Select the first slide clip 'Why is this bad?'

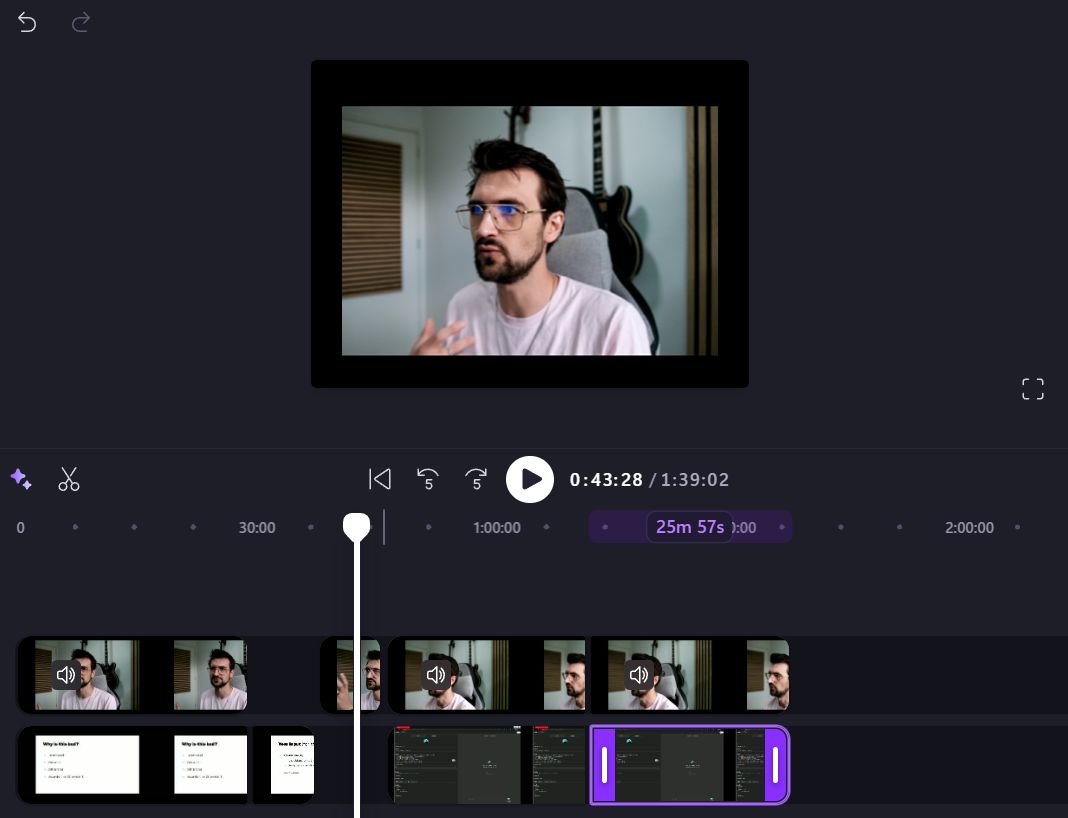tap(133, 764)
